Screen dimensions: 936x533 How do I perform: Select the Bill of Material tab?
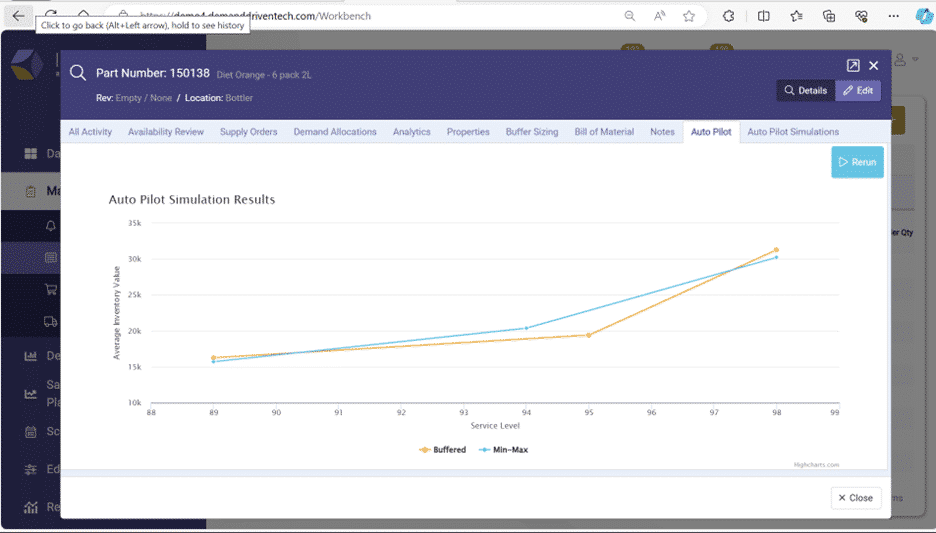pos(604,132)
